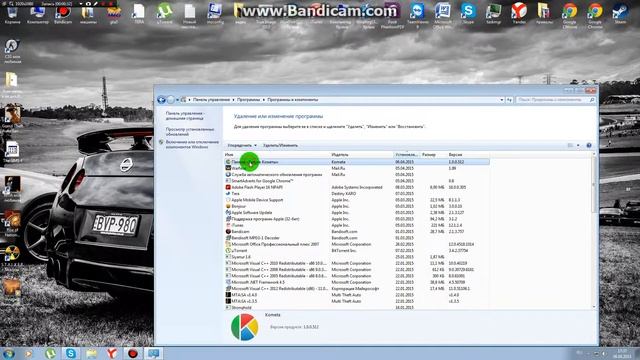This screenshot has height=360, width=640.
Task: Select the Bandicam program row
Action: click(357, 231)
